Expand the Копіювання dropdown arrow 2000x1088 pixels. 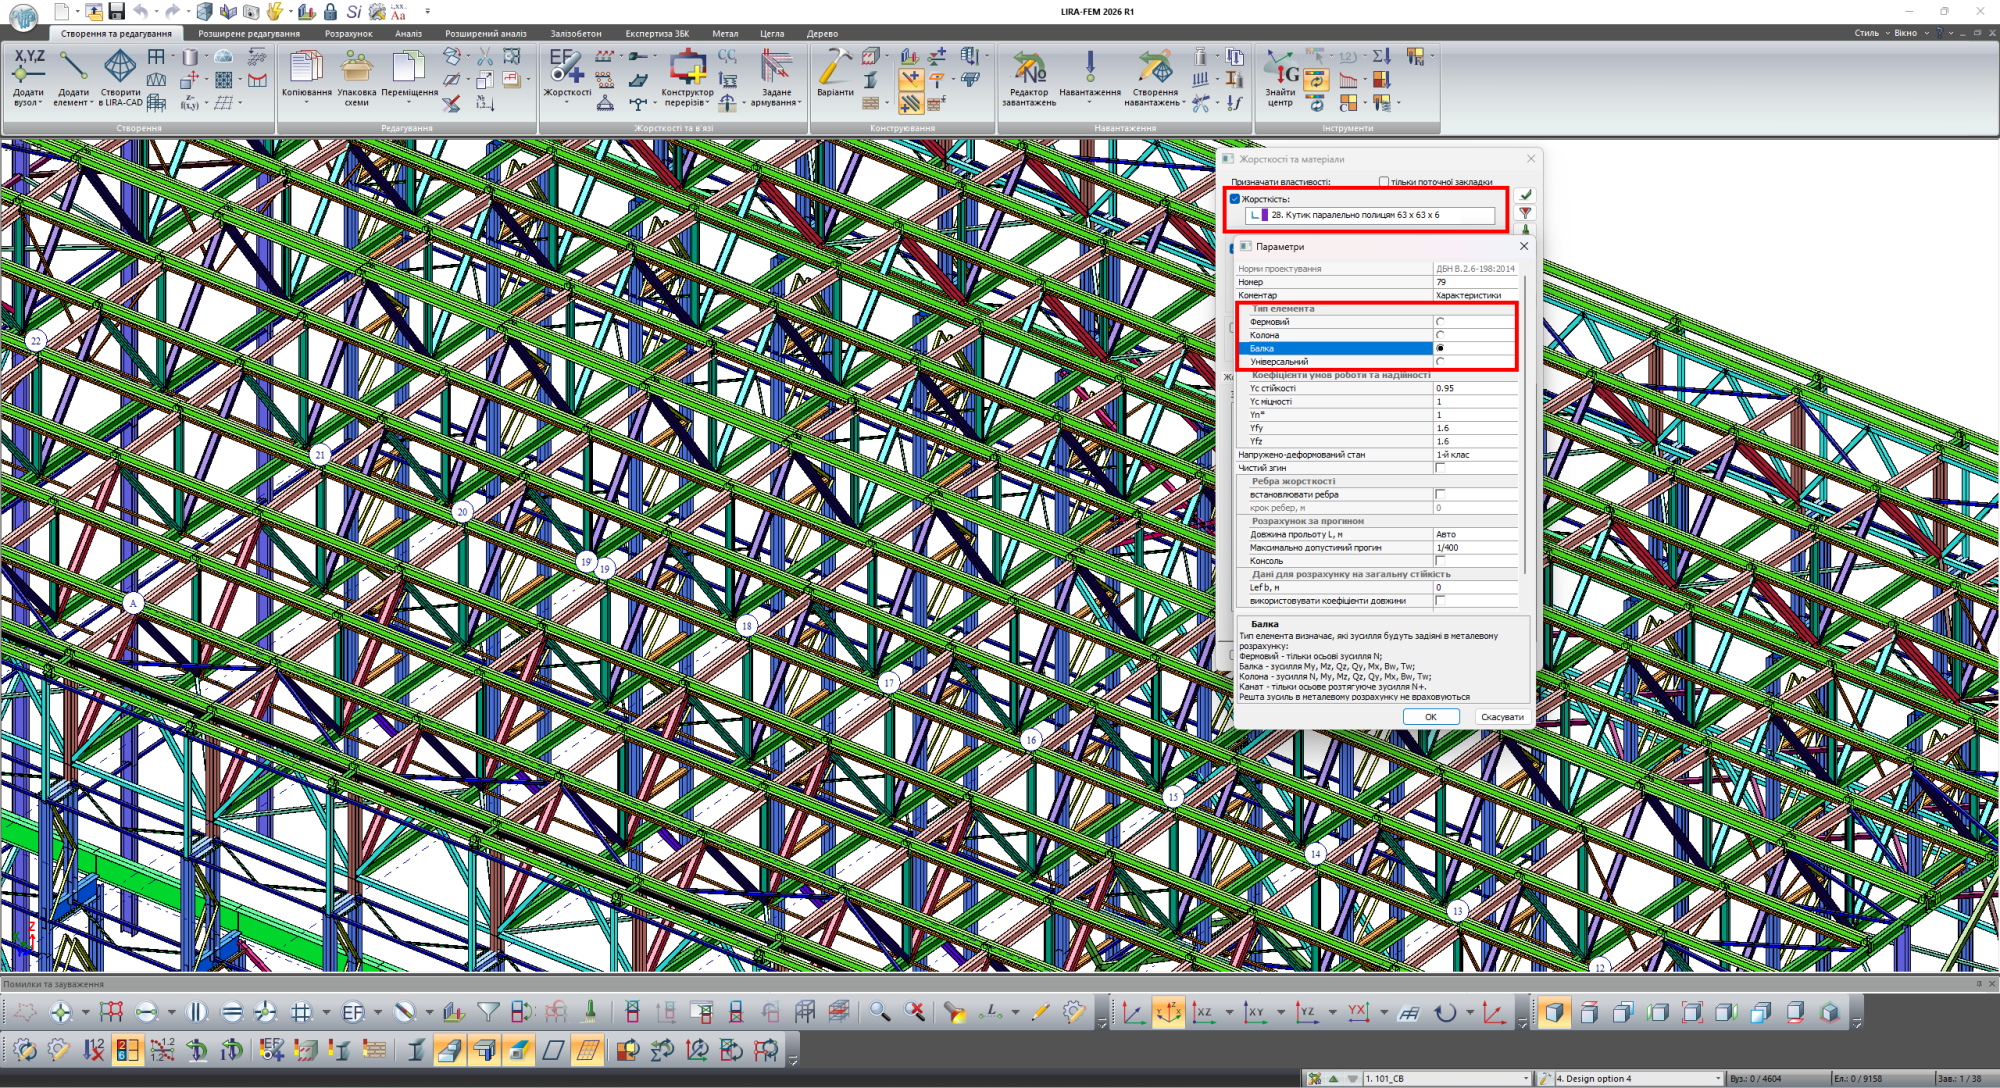(x=306, y=102)
